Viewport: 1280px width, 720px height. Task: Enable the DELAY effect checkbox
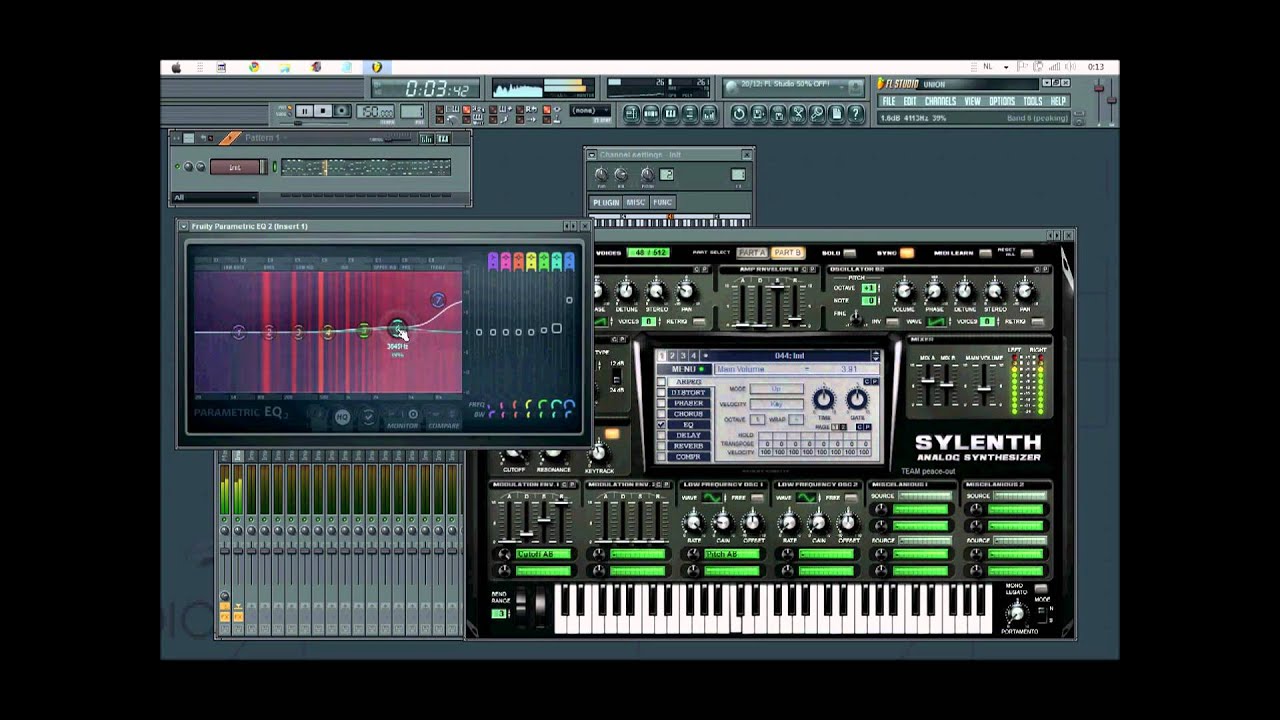(x=661, y=435)
